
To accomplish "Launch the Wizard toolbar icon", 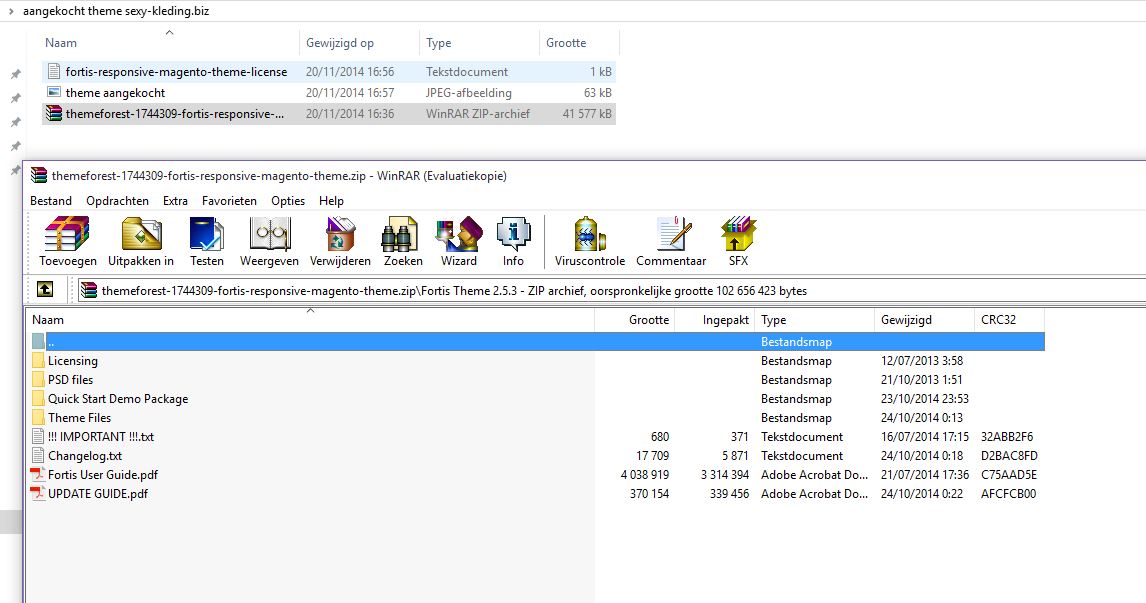I will coord(459,234).
